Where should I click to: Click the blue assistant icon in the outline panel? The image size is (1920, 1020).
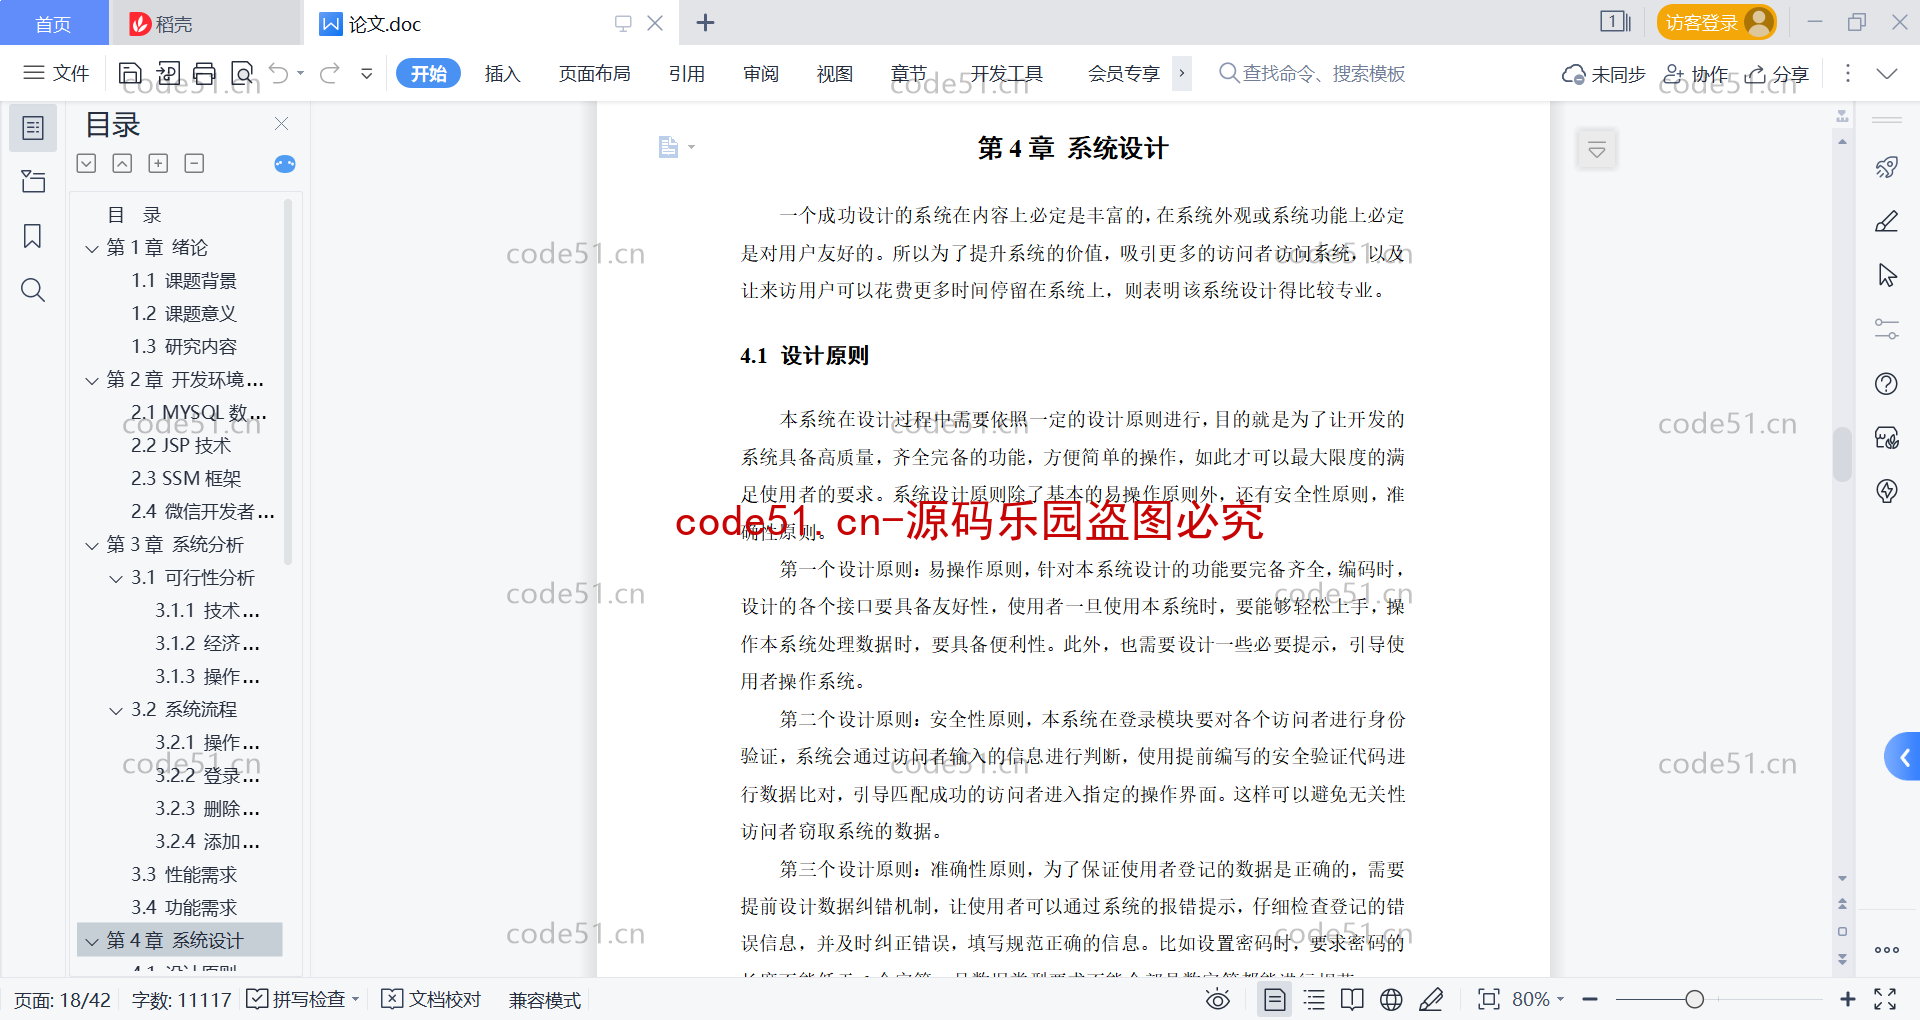(x=285, y=164)
